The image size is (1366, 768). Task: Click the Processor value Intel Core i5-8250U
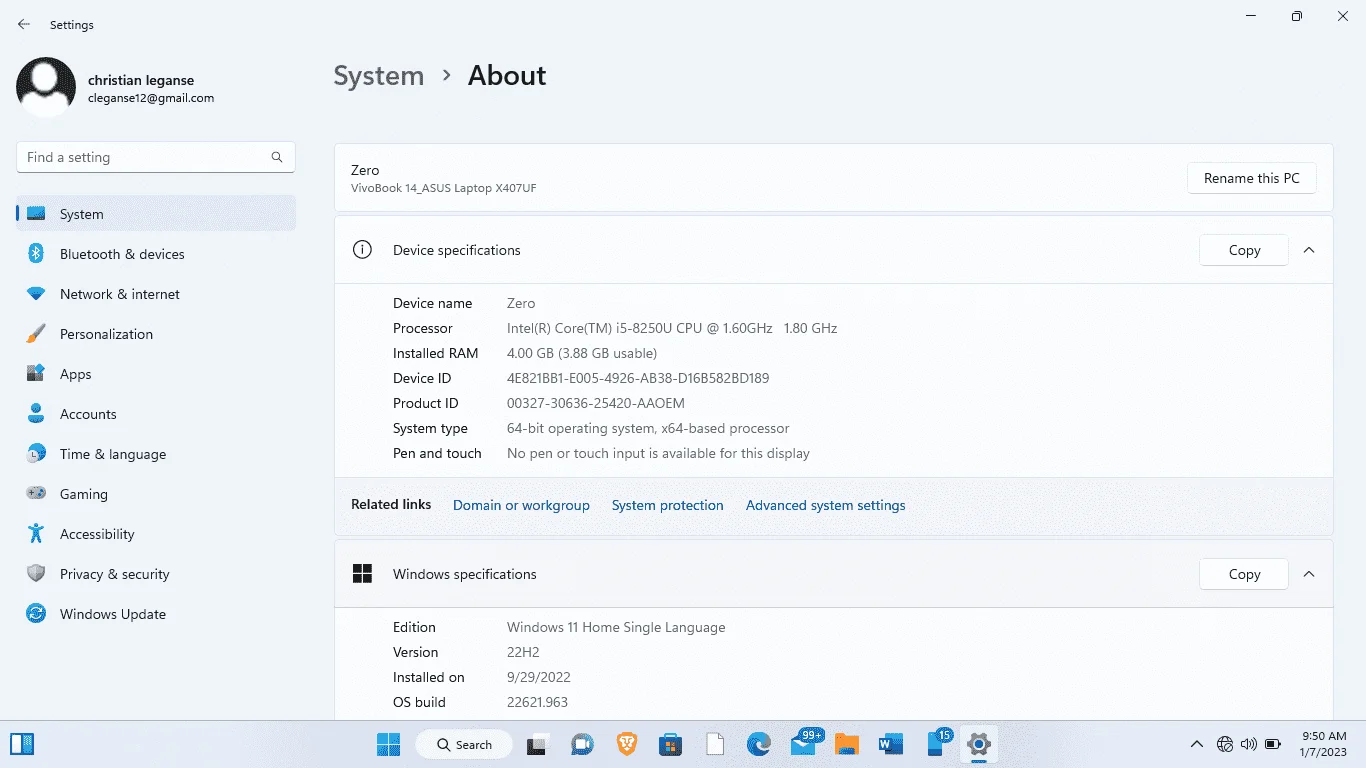tap(672, 328)
